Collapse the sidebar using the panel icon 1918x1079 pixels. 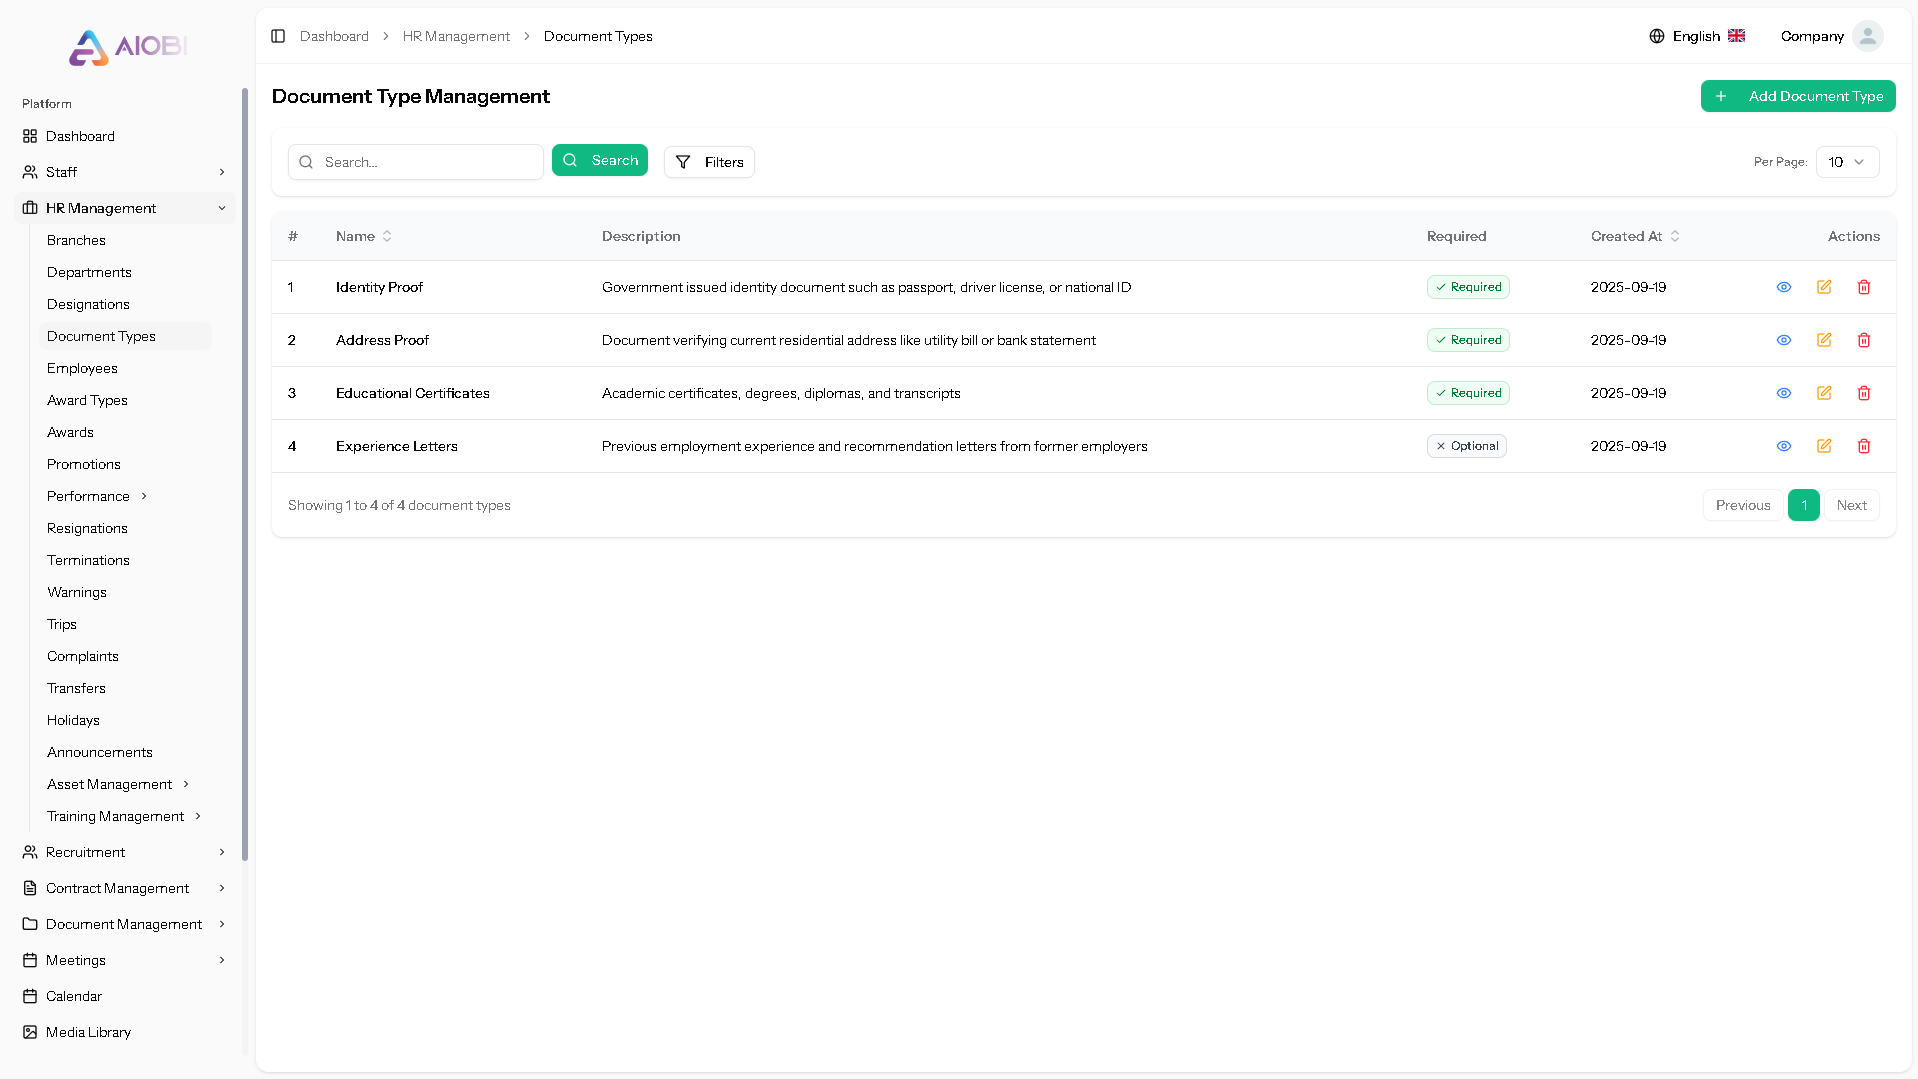[x=278, y=36]
